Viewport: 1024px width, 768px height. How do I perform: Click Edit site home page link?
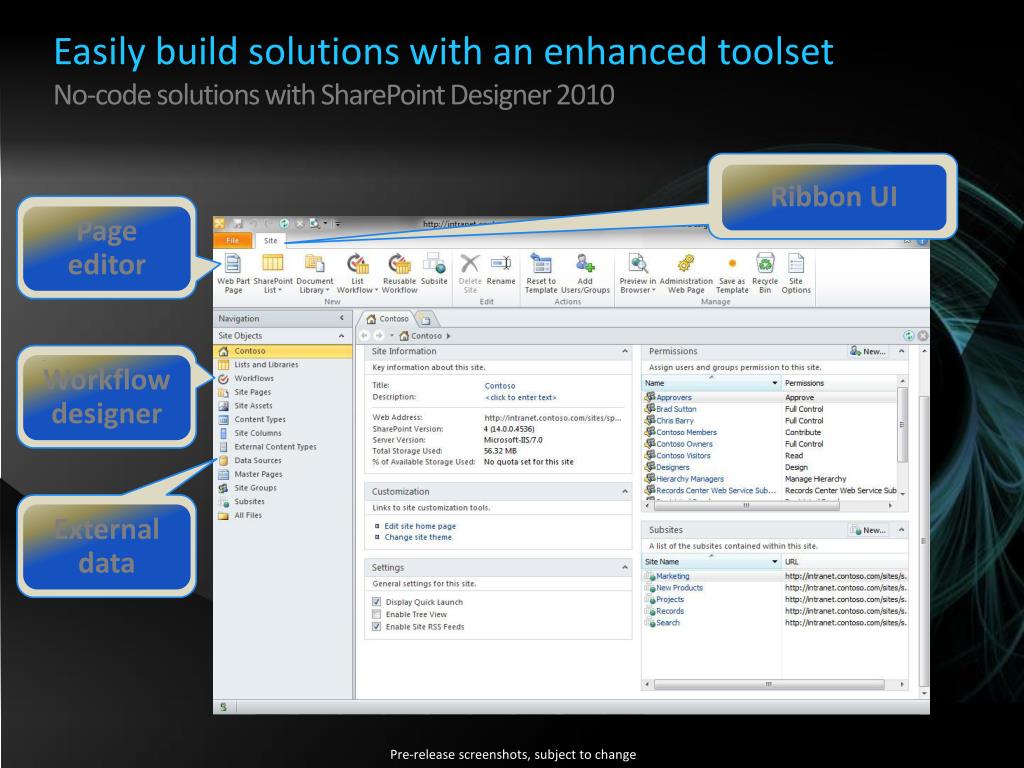420,526
